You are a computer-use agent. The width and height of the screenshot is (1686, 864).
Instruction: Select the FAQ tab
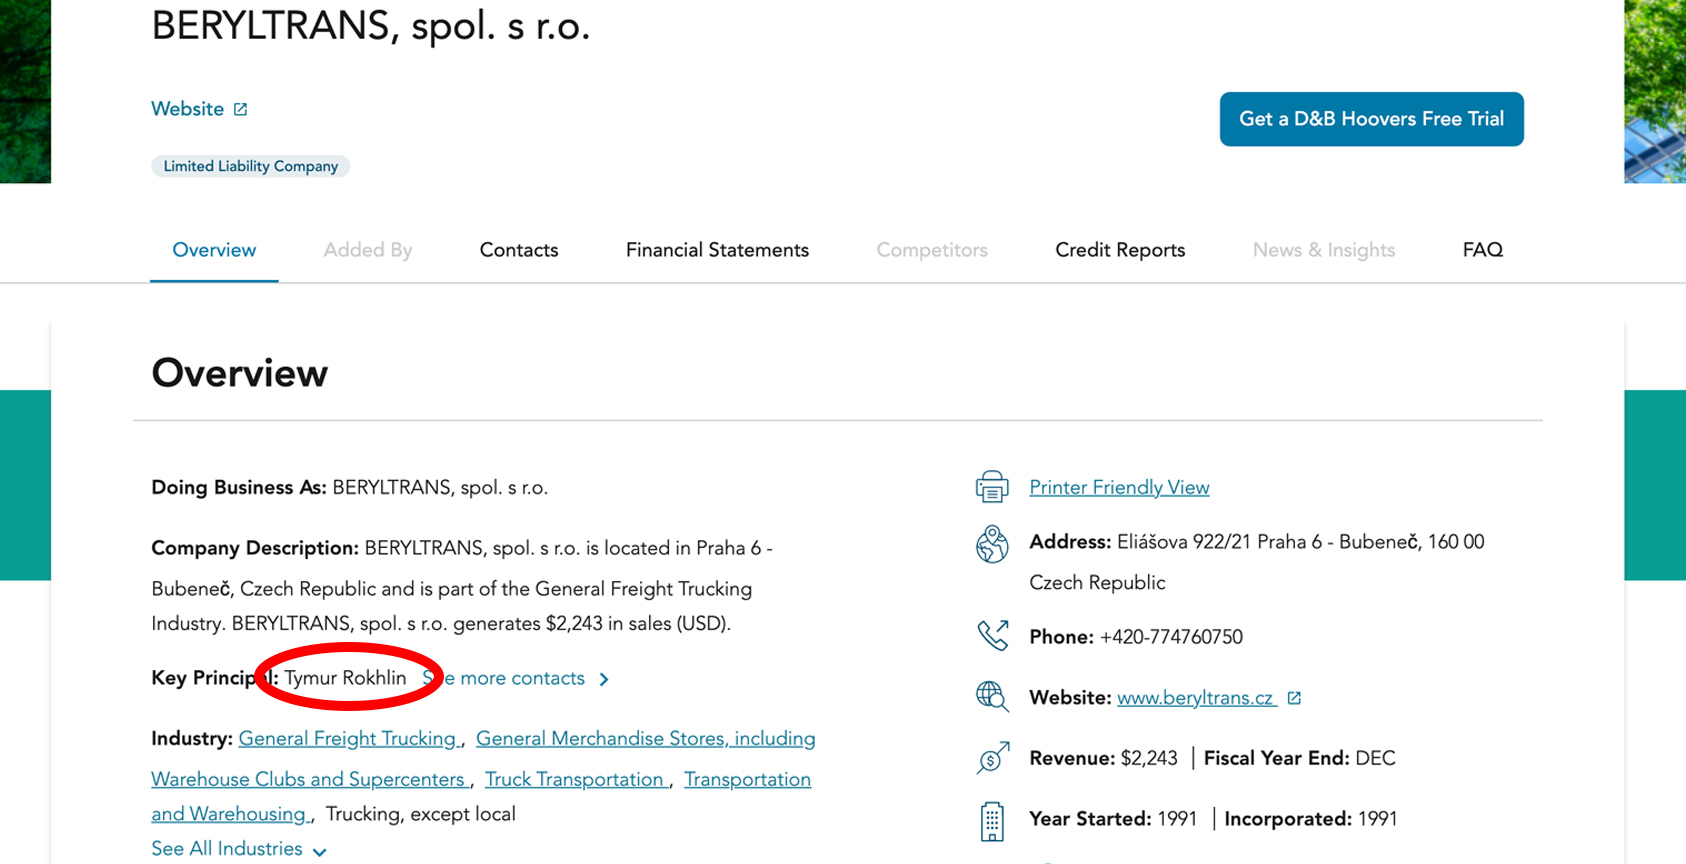[x=1482, y=250]
